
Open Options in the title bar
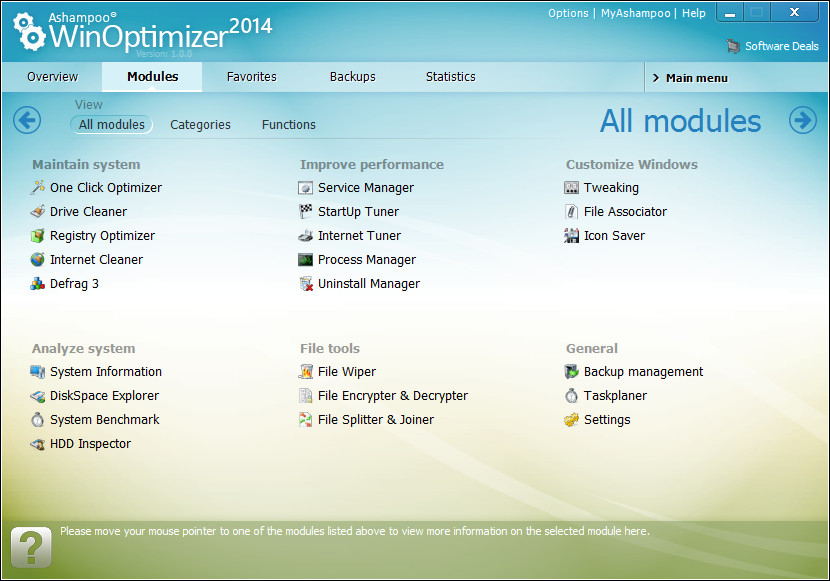point(568,13)
